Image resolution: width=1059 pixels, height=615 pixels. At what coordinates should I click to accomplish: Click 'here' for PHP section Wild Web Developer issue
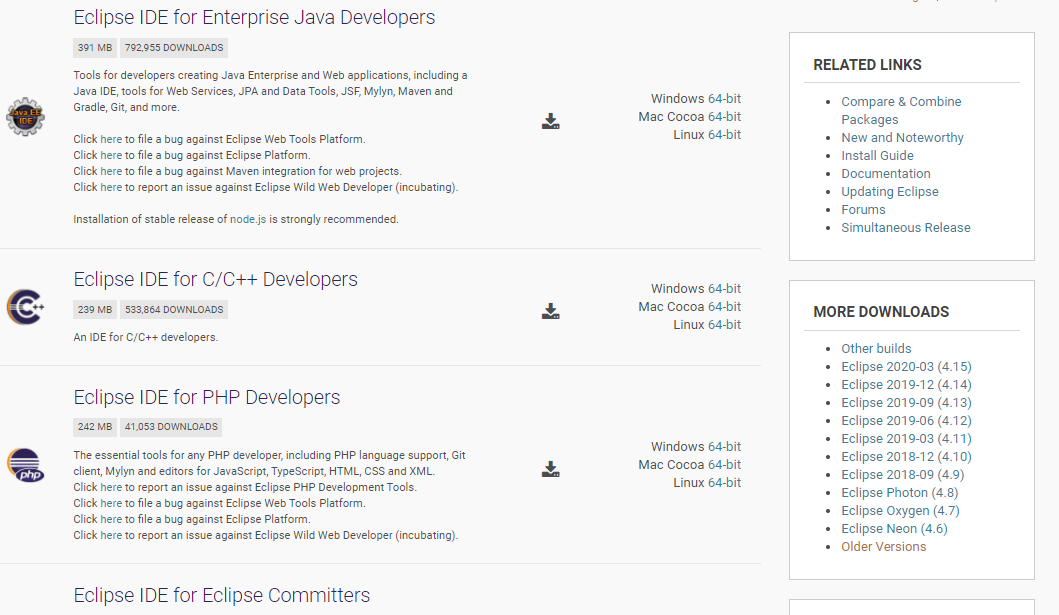pos(111,535)
